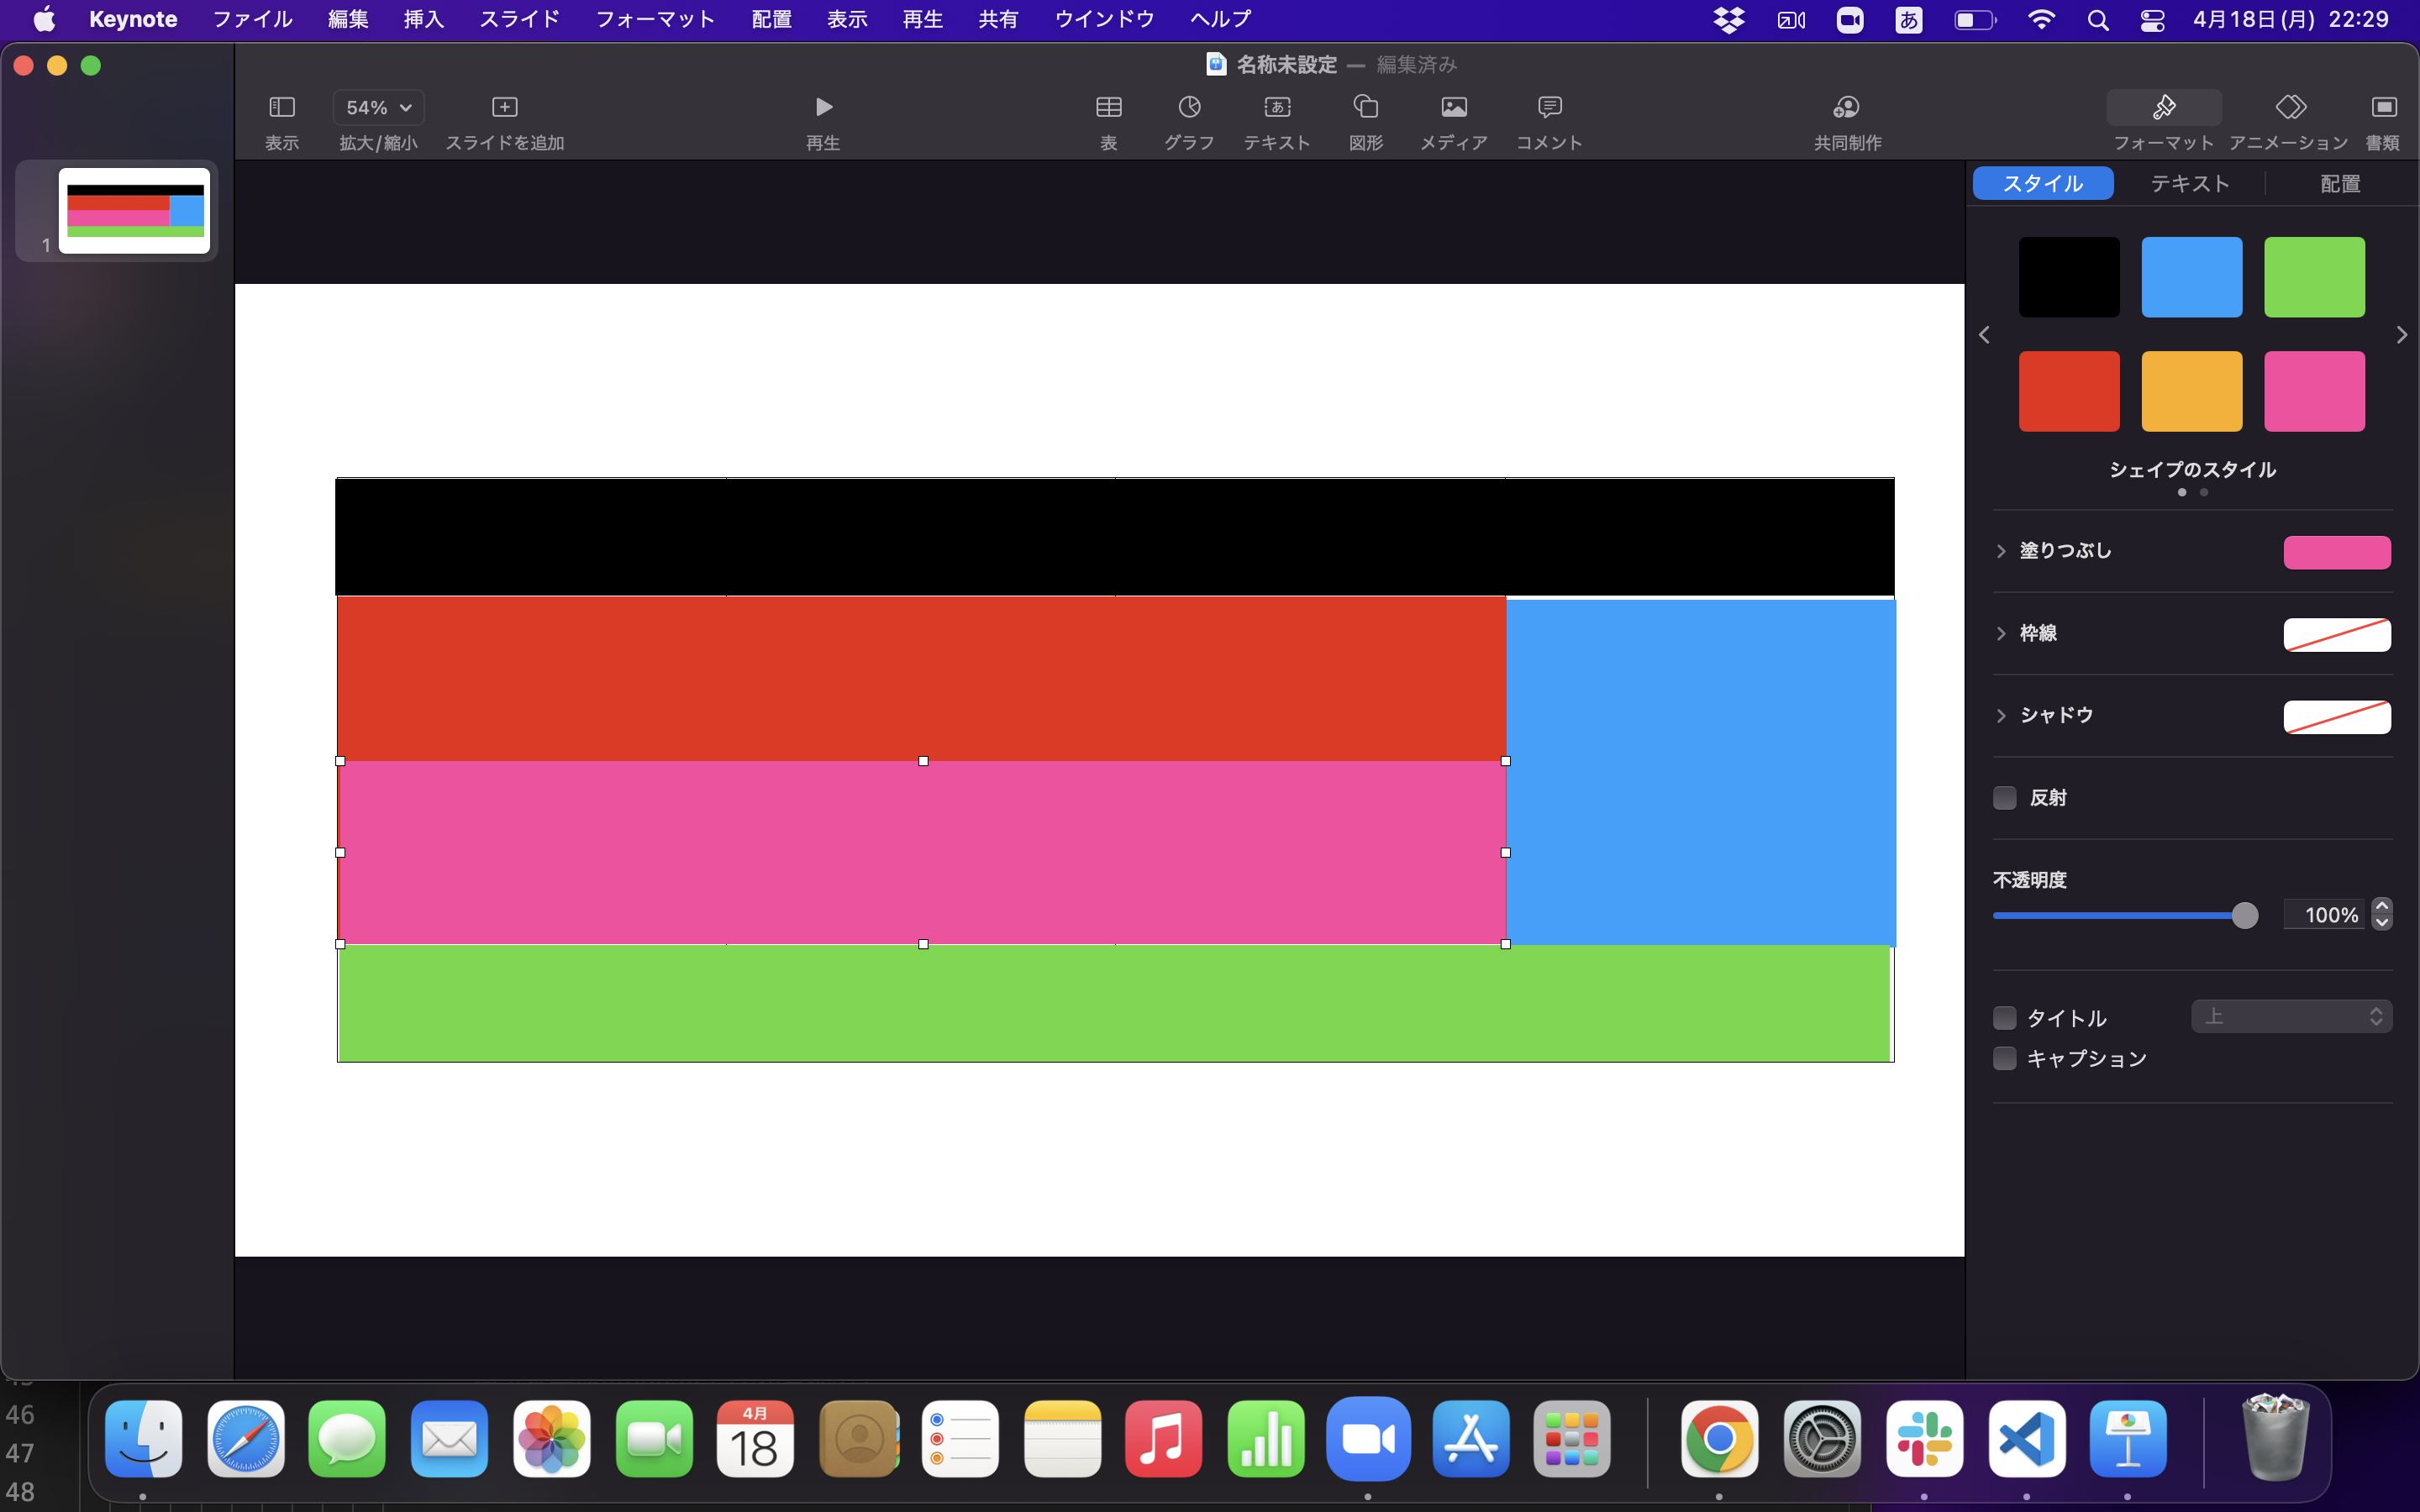
Task: Open the Collaborate (共同制作) icon
Action: 1847,108
